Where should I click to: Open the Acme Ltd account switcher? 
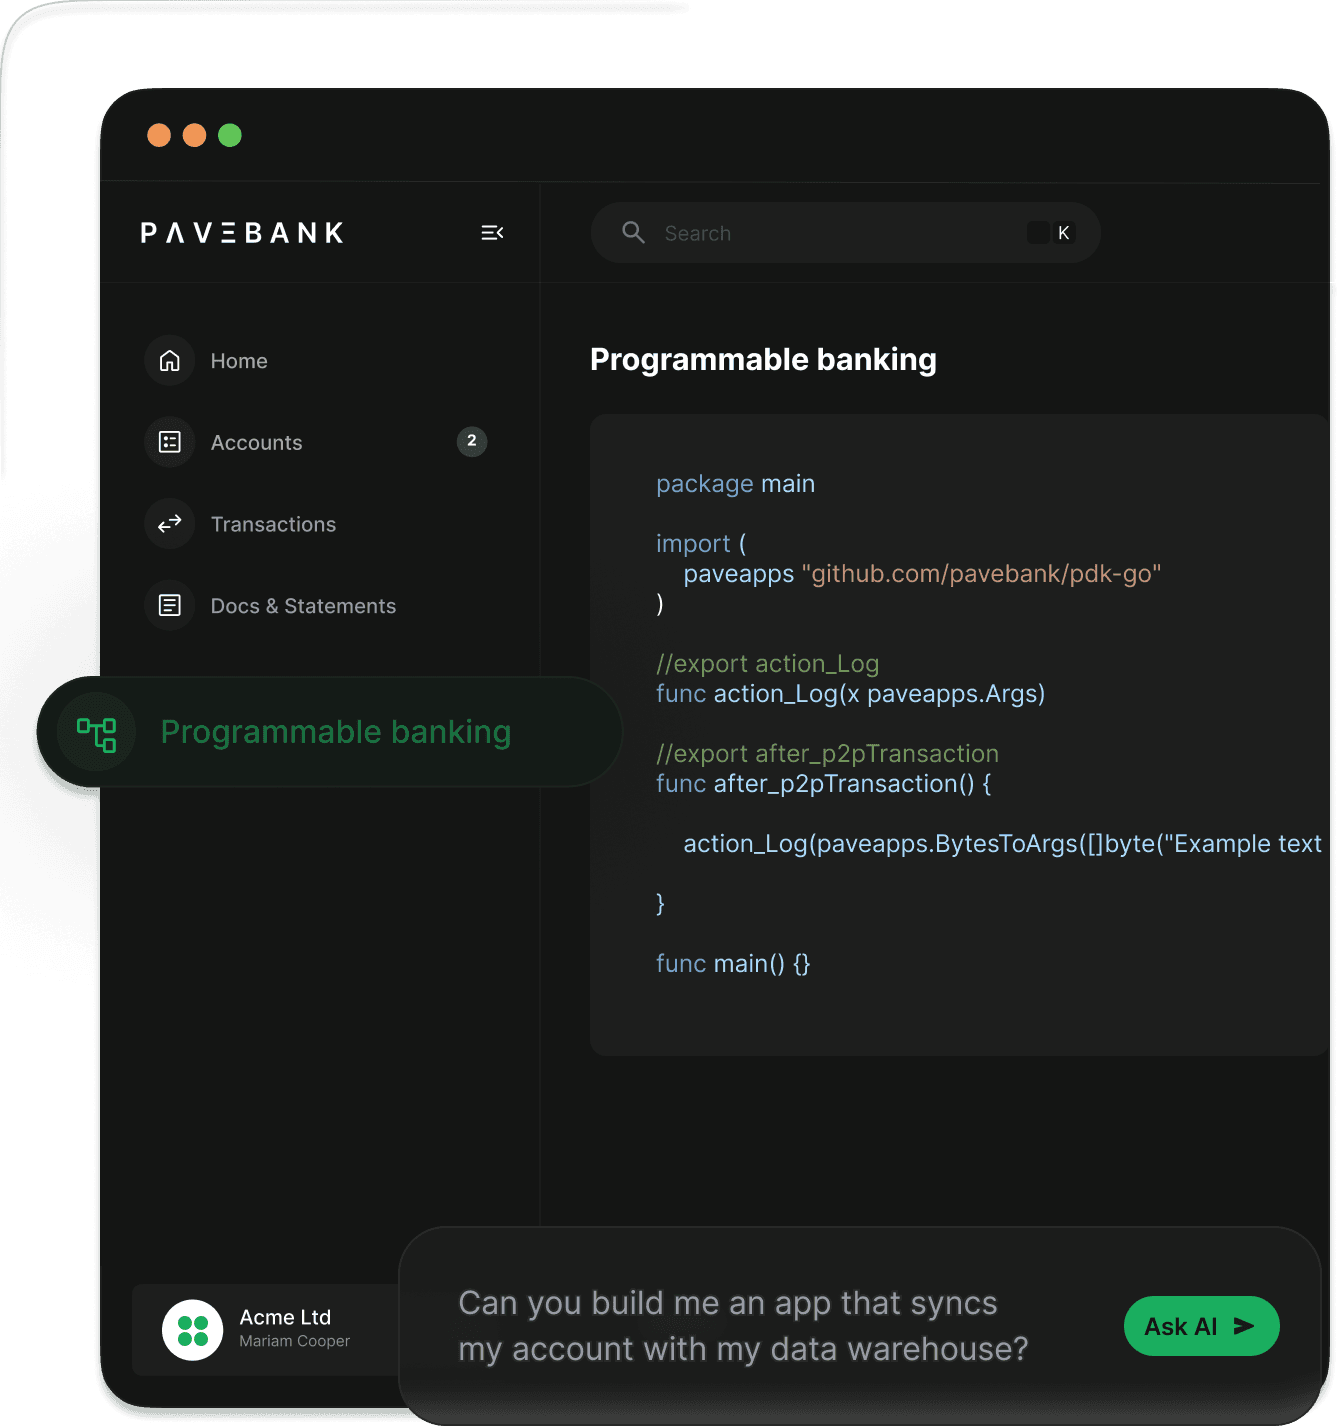click(285, 1317)
